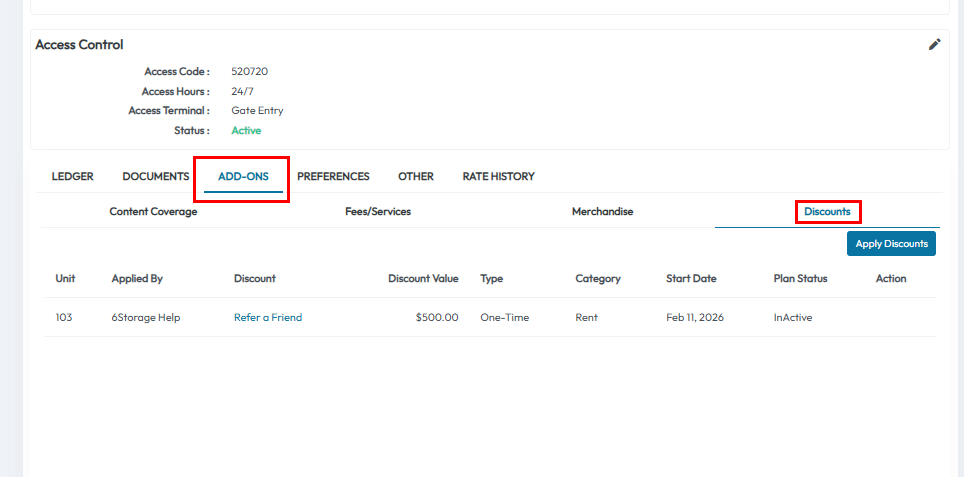
Task: Click the Discount Value column header
Action: click(x=423, y=279)
